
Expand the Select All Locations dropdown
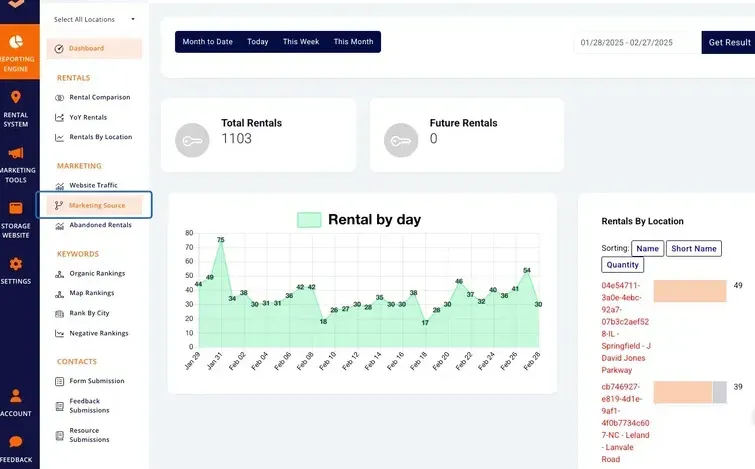94,20
